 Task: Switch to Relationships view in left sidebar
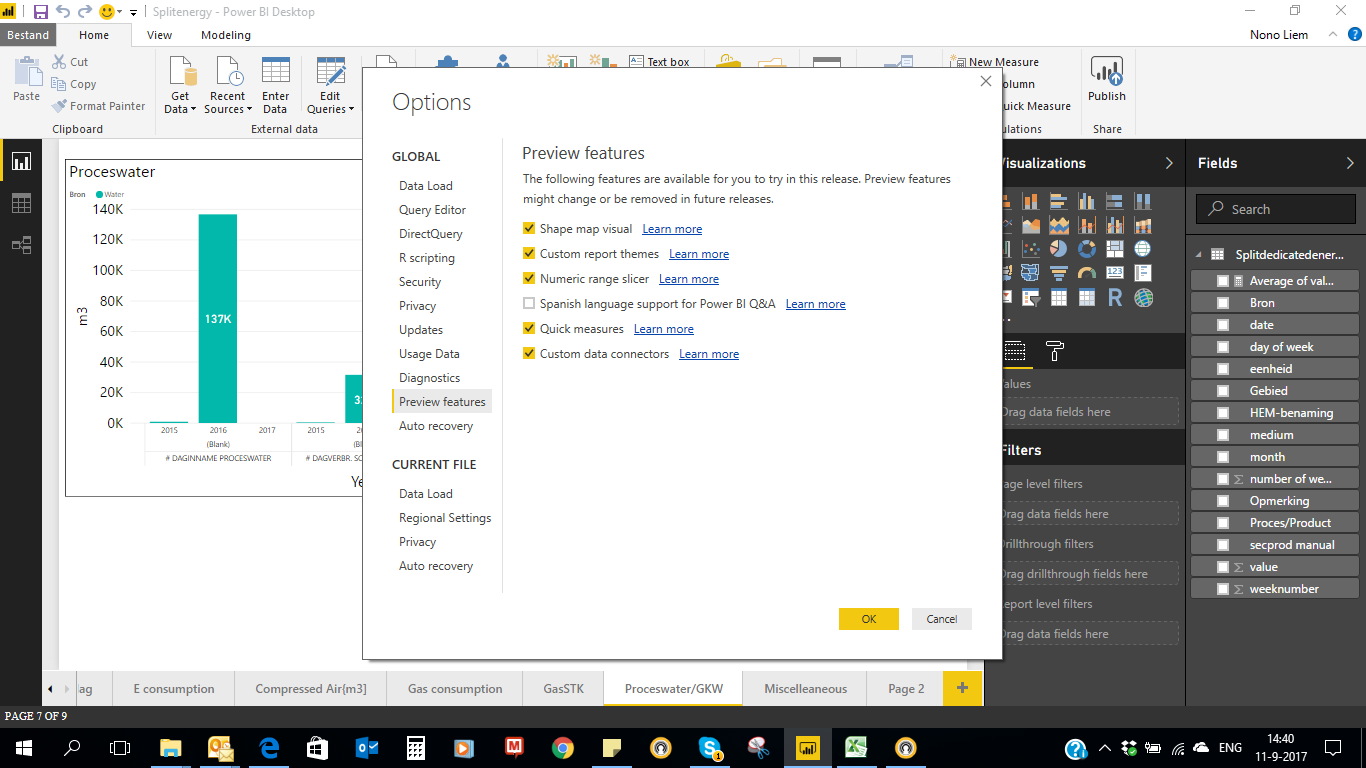21,244
